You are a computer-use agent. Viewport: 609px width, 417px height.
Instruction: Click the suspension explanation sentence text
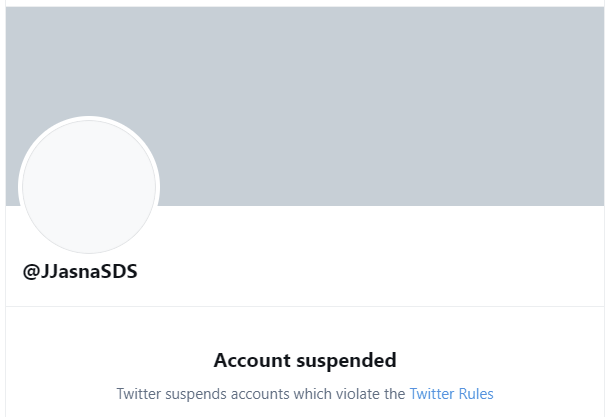305,394
